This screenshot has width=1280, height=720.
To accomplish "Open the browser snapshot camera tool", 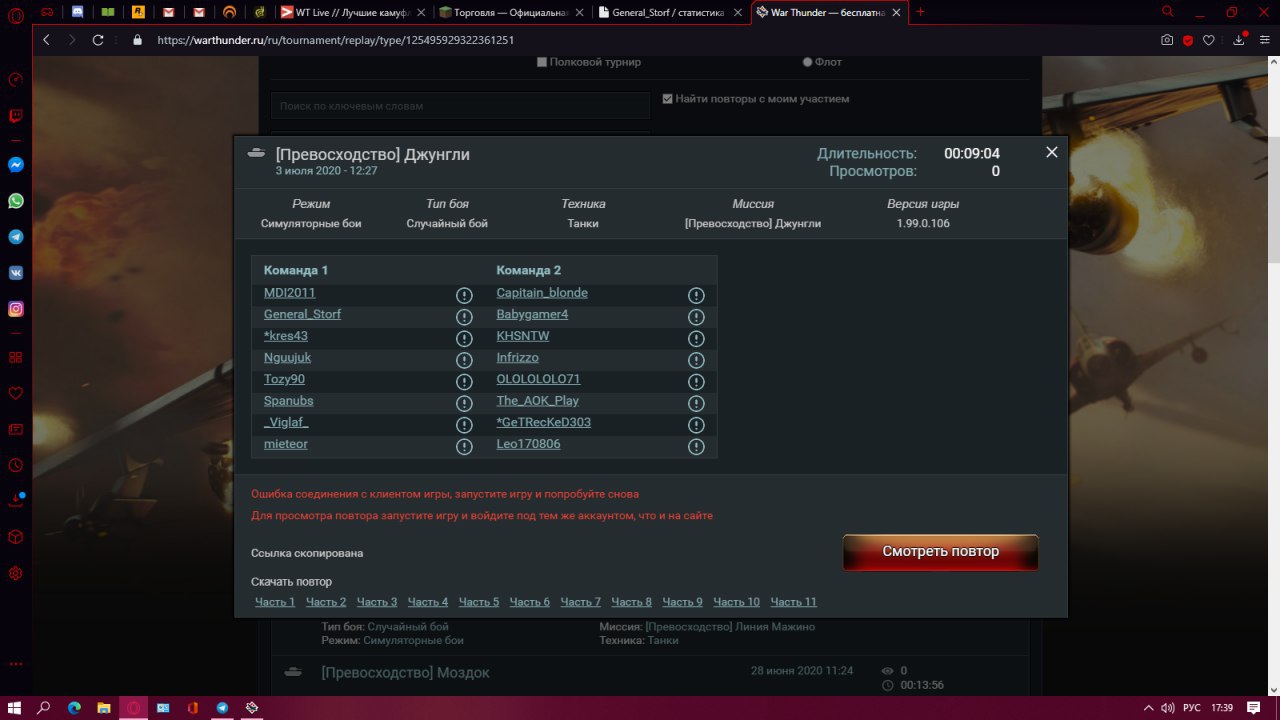I will [x=1167, y=40].
